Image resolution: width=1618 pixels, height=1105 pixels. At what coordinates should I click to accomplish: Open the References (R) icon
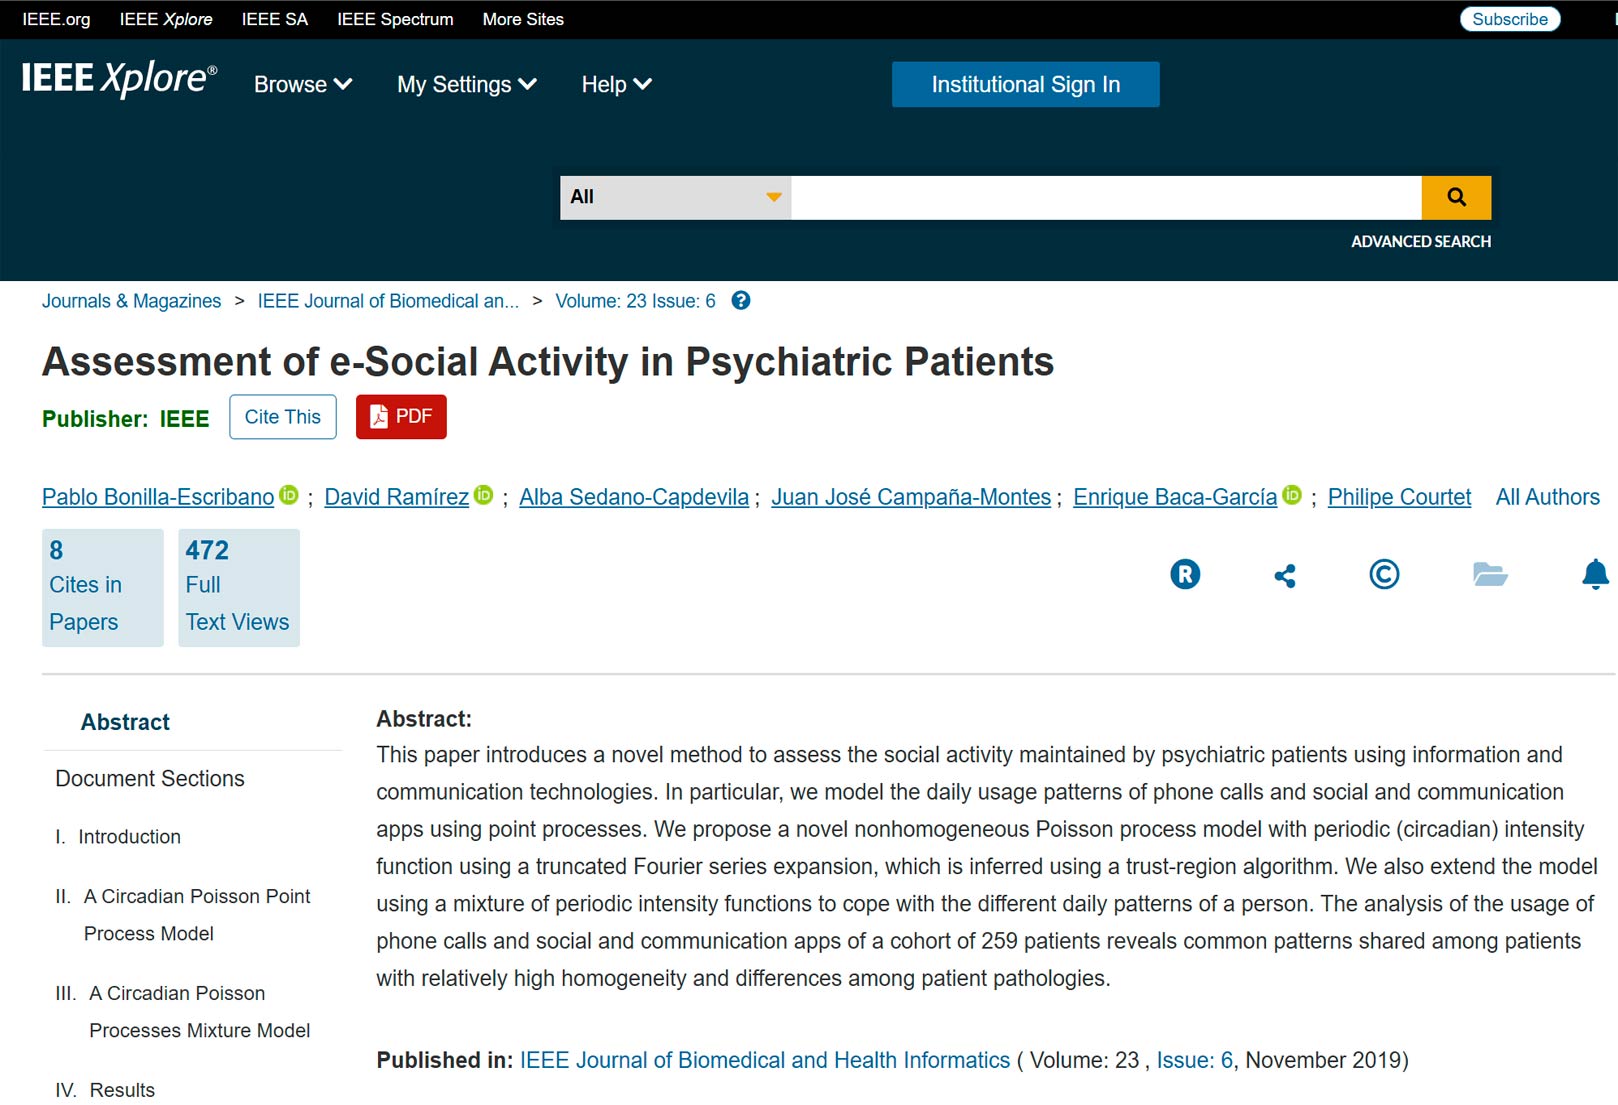point(1185,574)
